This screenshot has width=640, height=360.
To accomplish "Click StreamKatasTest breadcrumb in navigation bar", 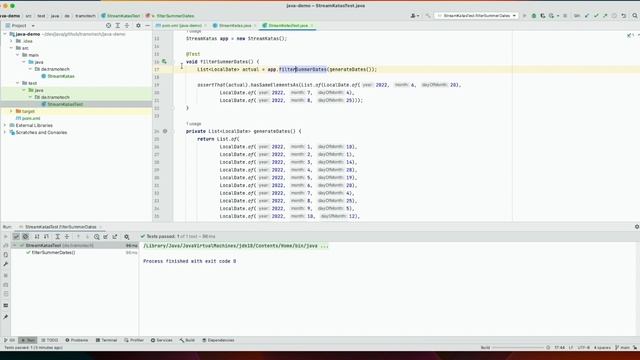I will [x=120, y=16].
